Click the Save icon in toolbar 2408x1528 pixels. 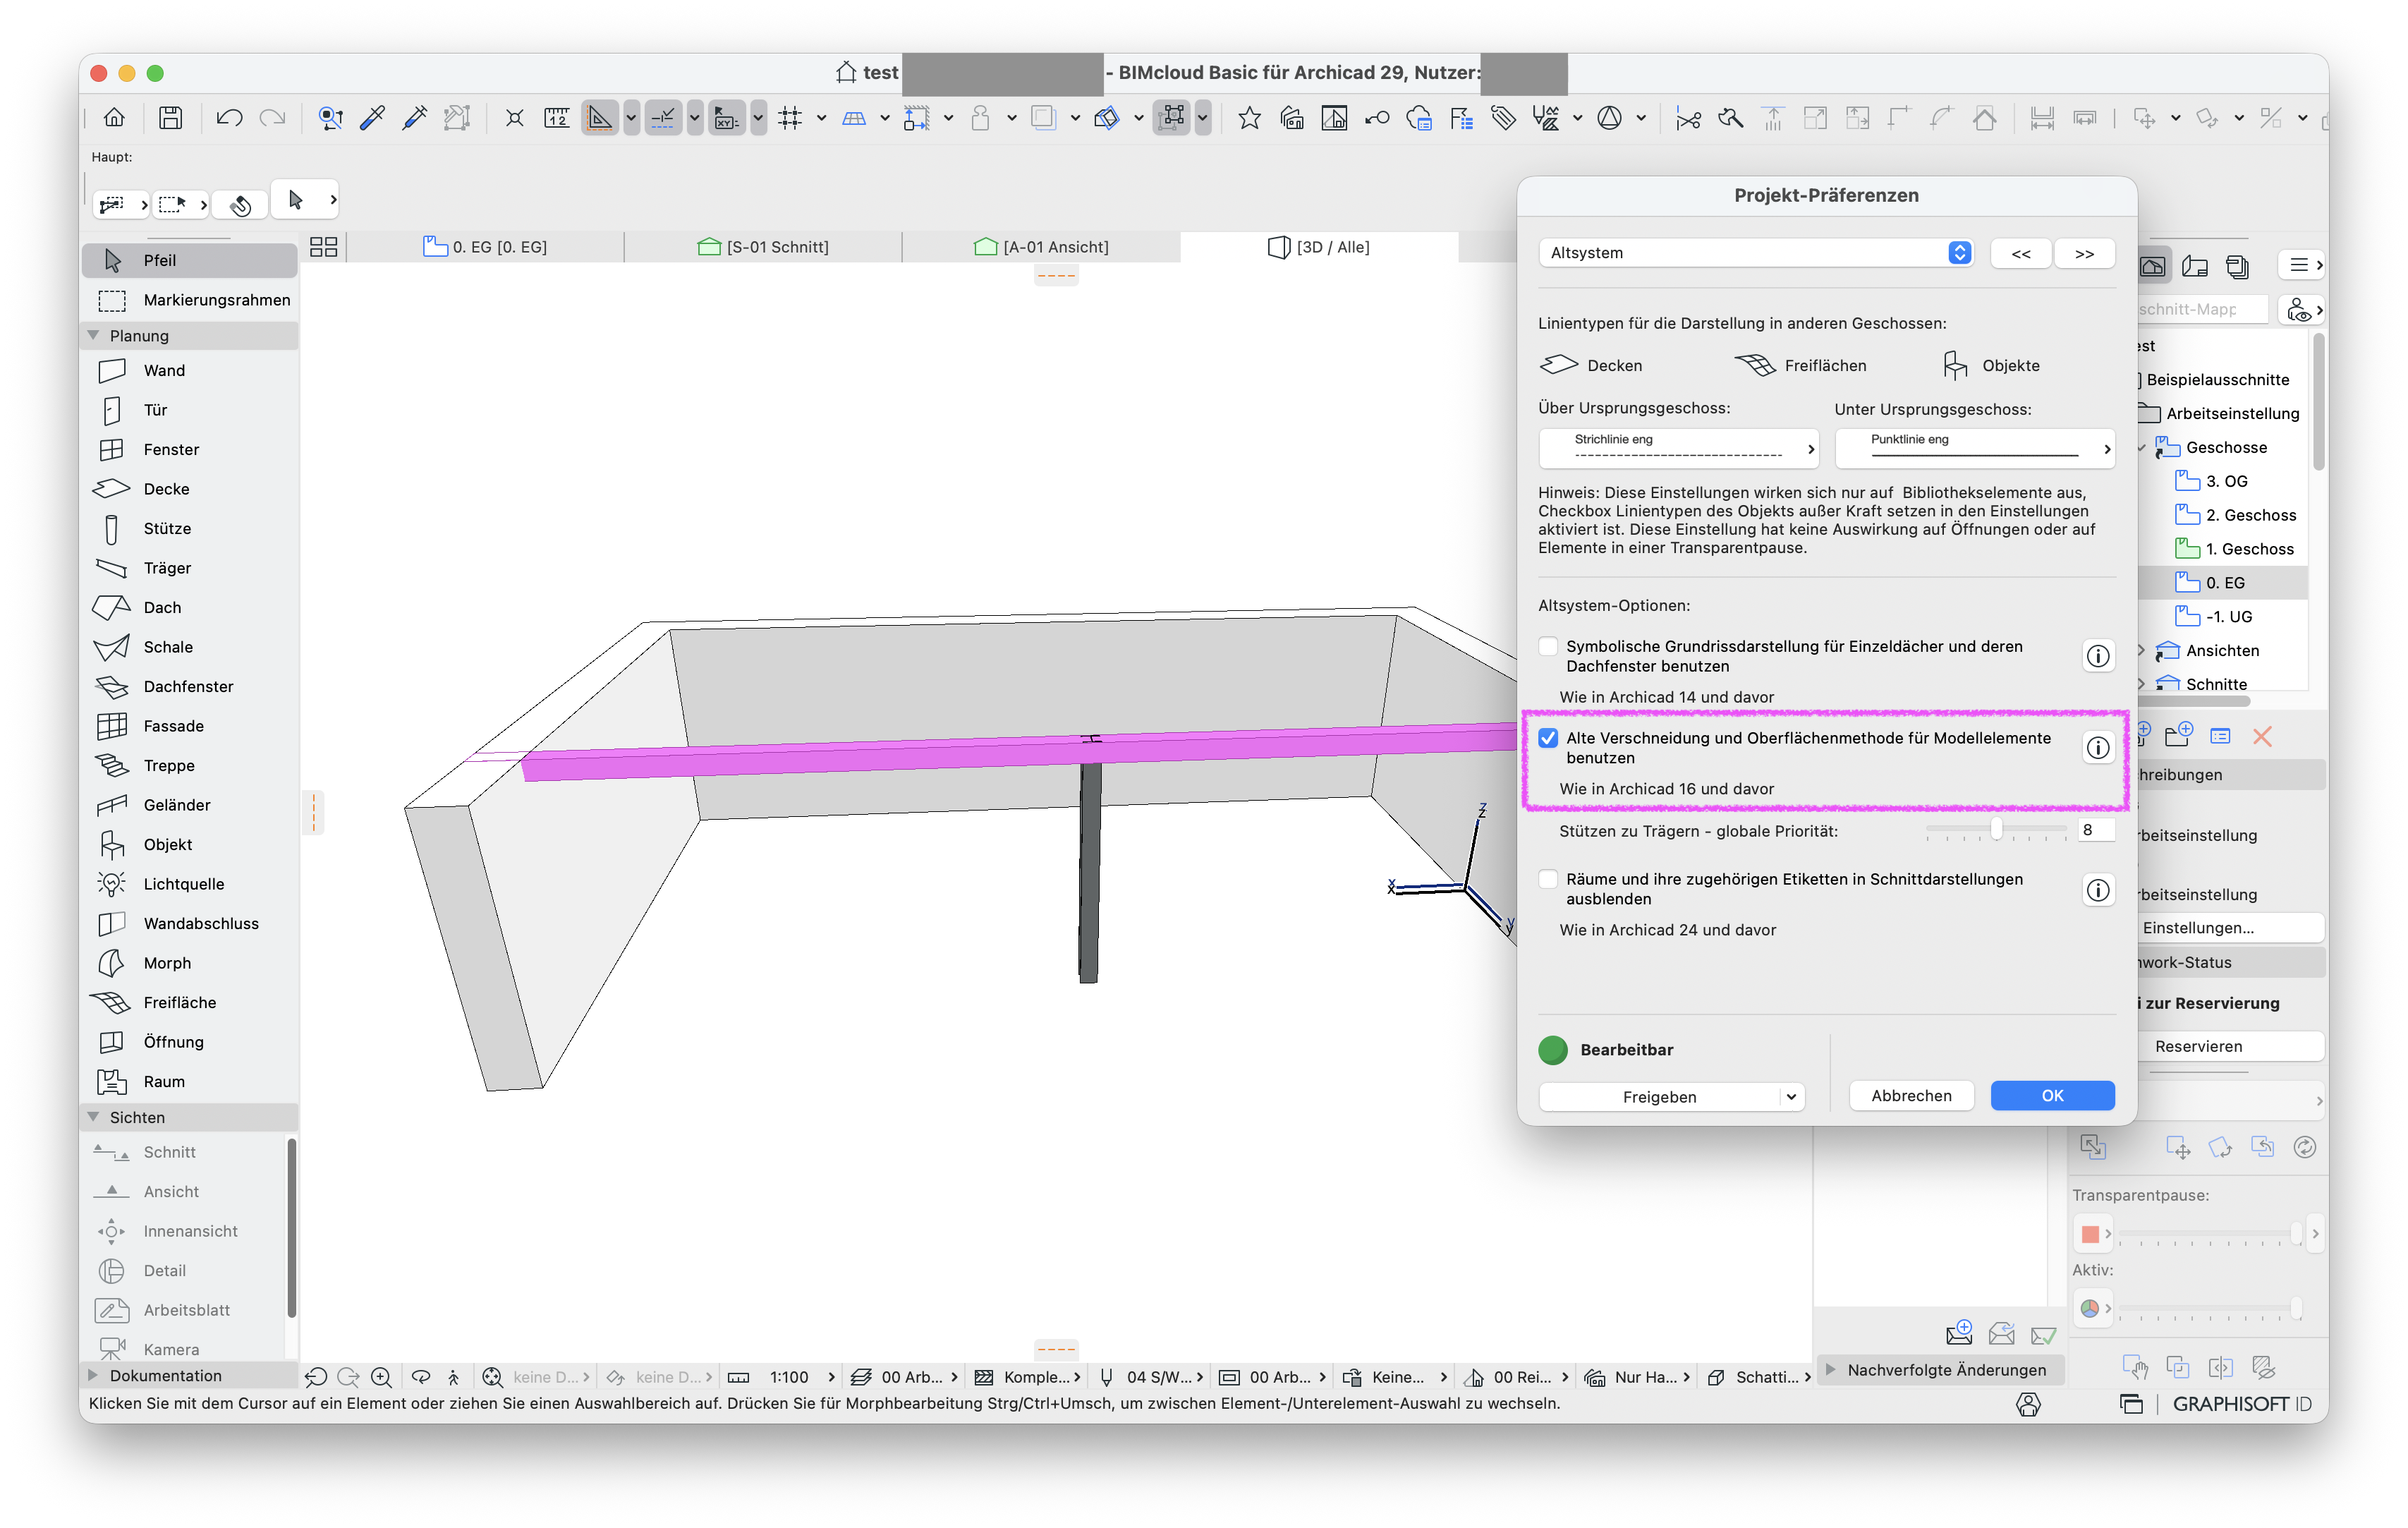(x=171, y=118)
